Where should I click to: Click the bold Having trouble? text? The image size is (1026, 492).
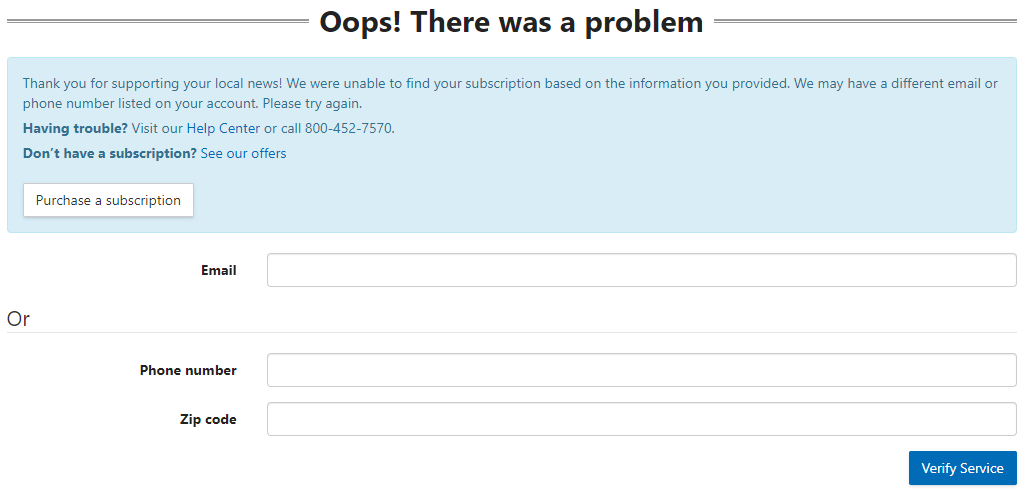pyautogui.click(x=75, y=128)
